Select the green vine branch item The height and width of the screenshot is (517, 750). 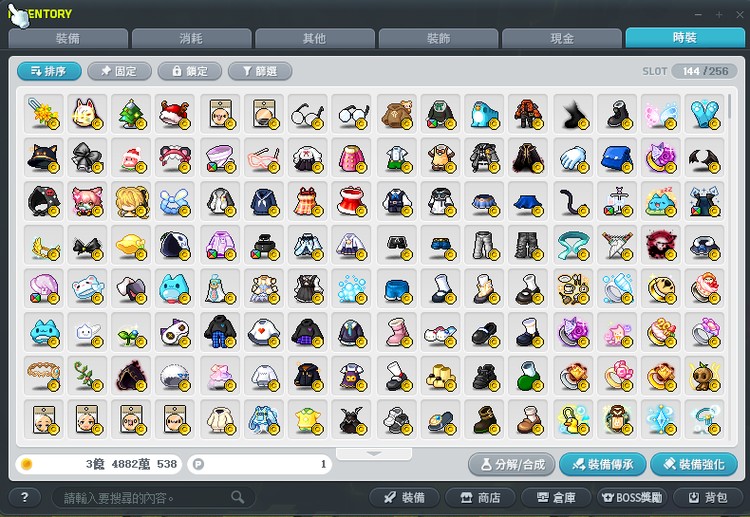point(87,376)
